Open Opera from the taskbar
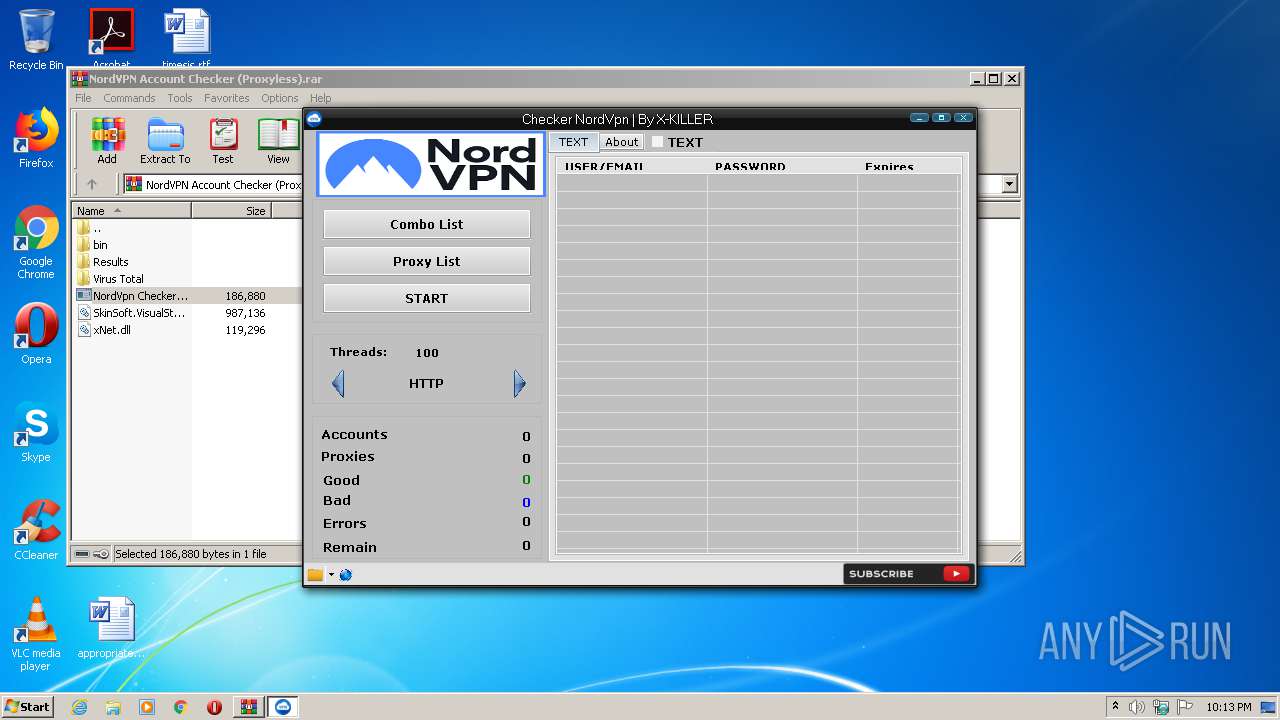Screen dimensions: 1280x720 click(x=214, y=707)
